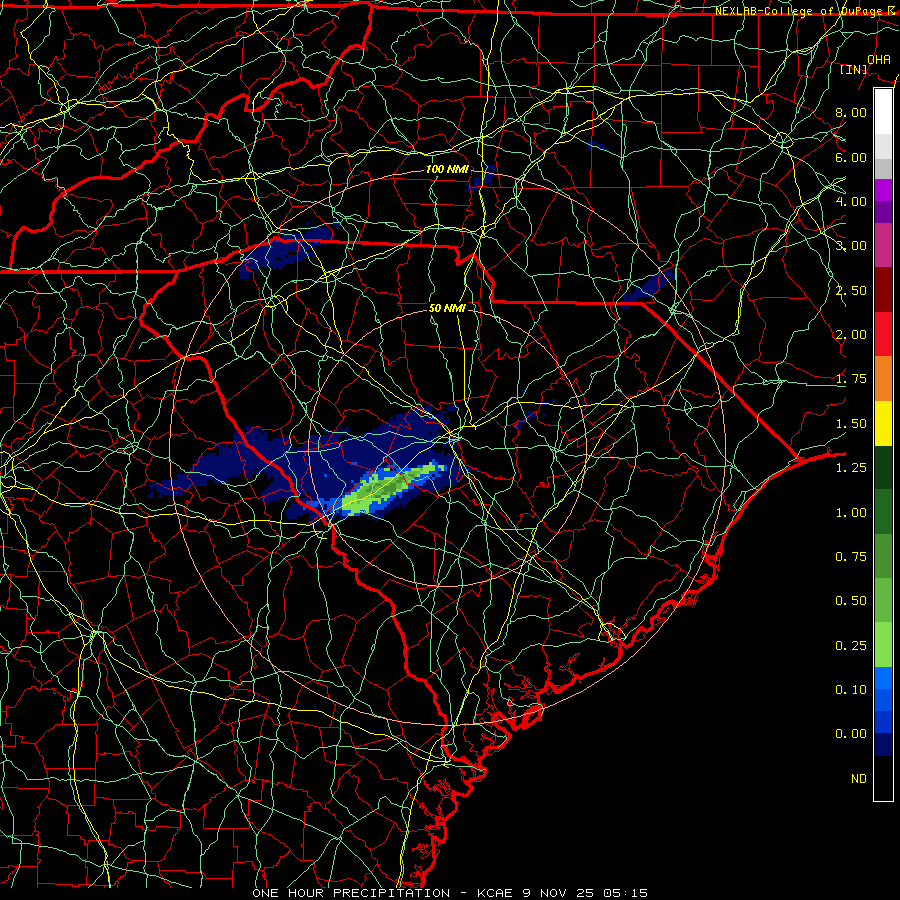Screen dimensions: 900x900
Task: Pick the dark green swatch near 1.25
Action: (883, 467)
